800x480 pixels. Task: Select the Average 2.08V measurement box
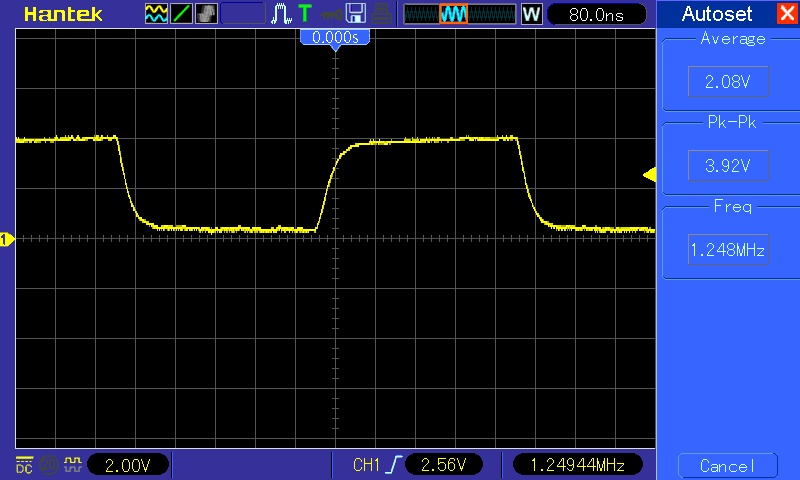point(728,82)
